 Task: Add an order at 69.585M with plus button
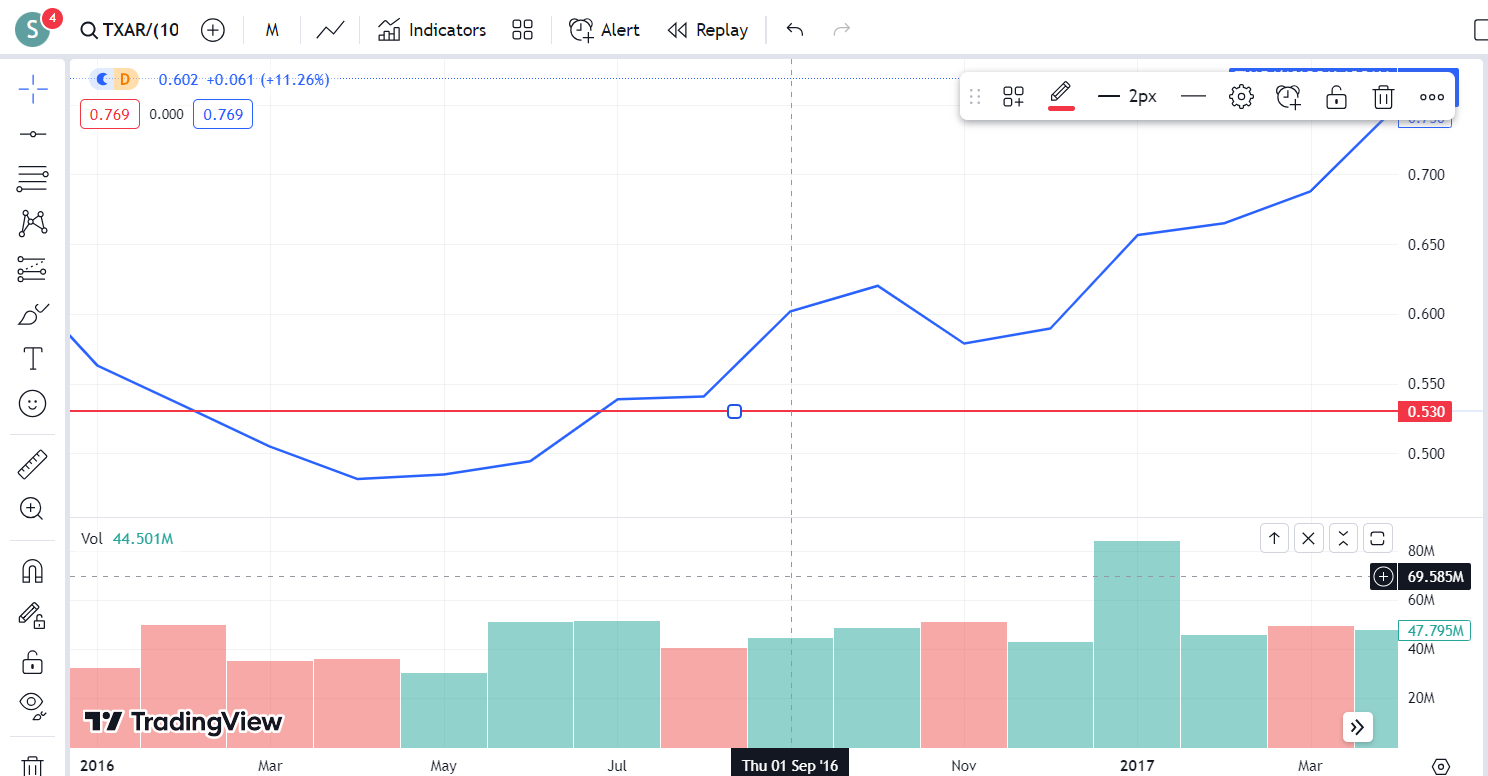point(1384,576)
